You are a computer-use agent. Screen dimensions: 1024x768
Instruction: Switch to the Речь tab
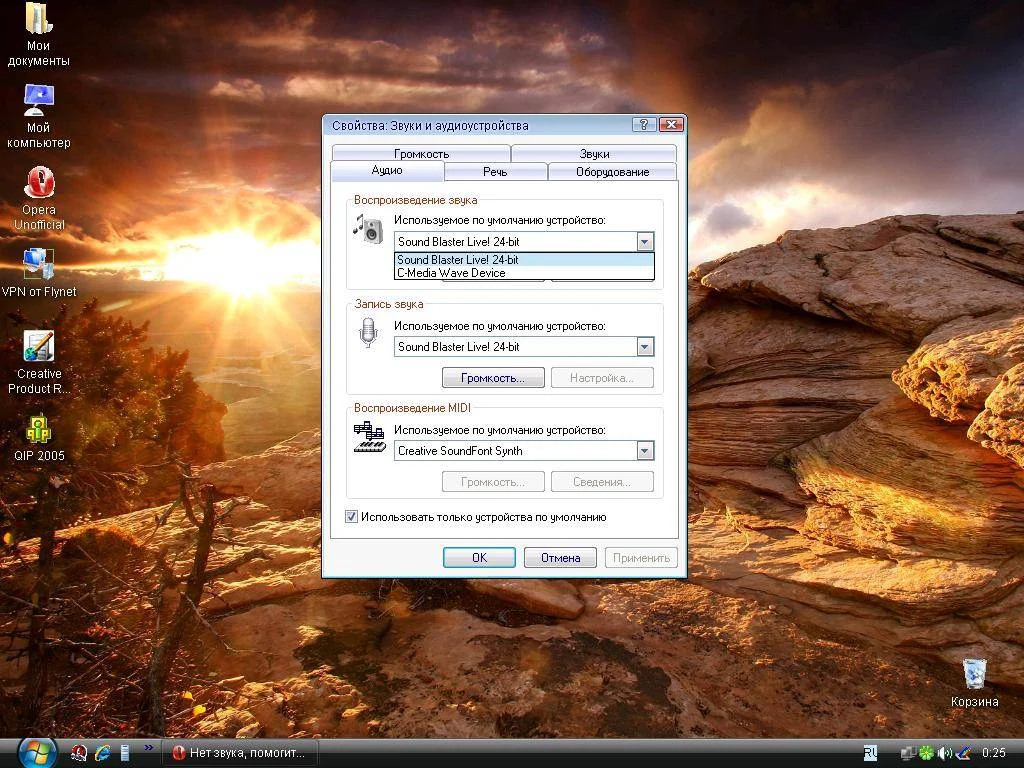click(495, 172)
